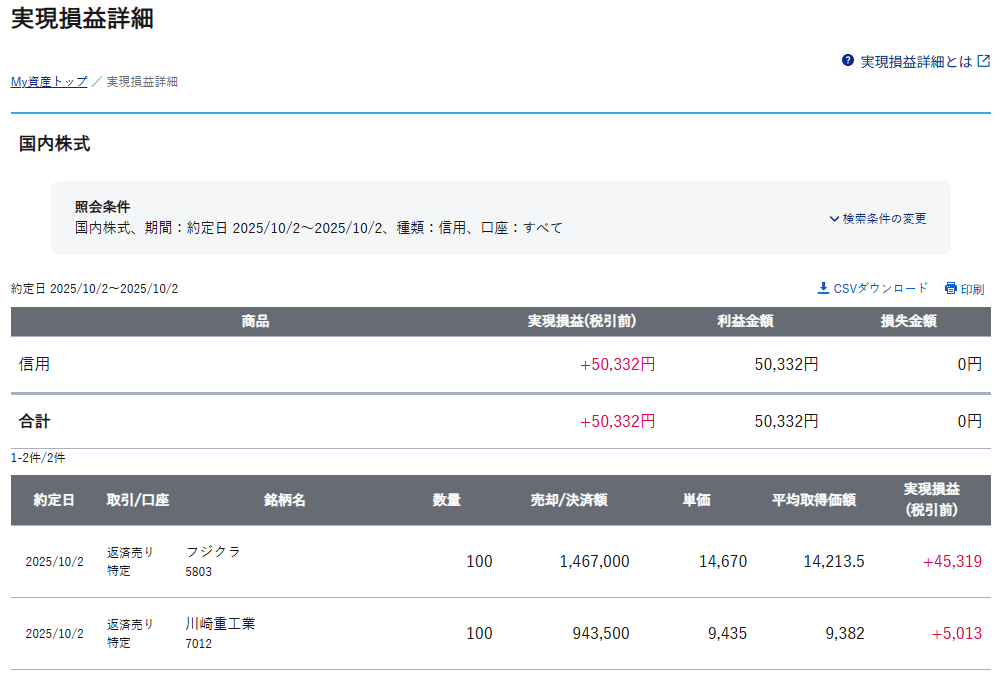Select the フジクラ stock name
Screen dimensions: 999x686
tap(213, 551)
